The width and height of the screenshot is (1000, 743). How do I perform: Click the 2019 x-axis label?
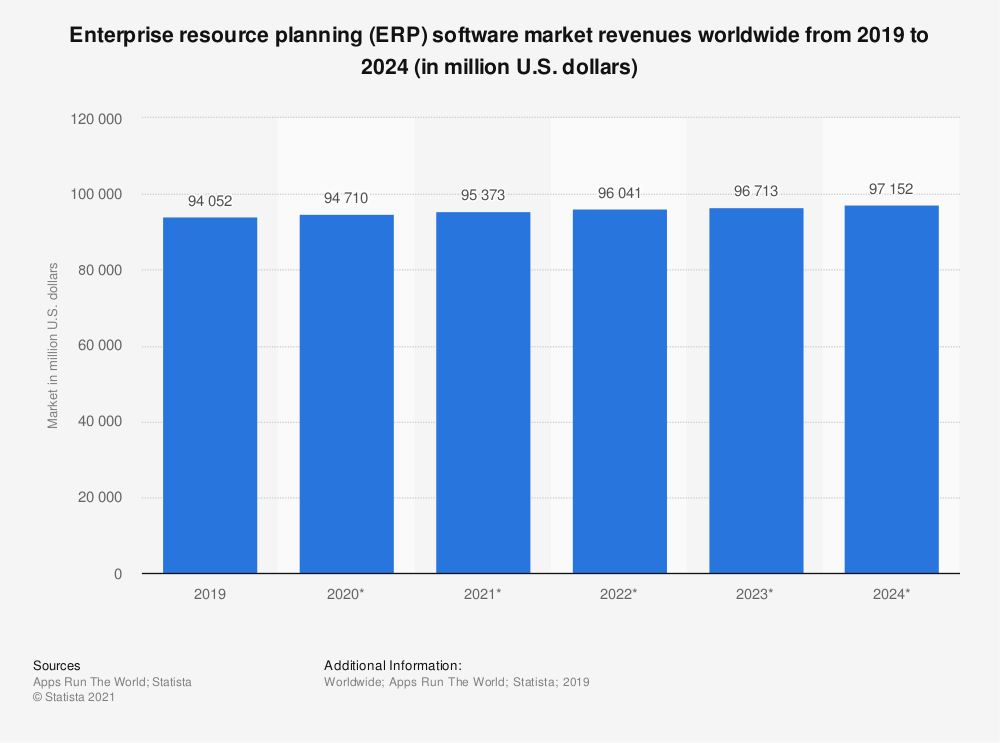pyautogui.click(x=210, y=594)
